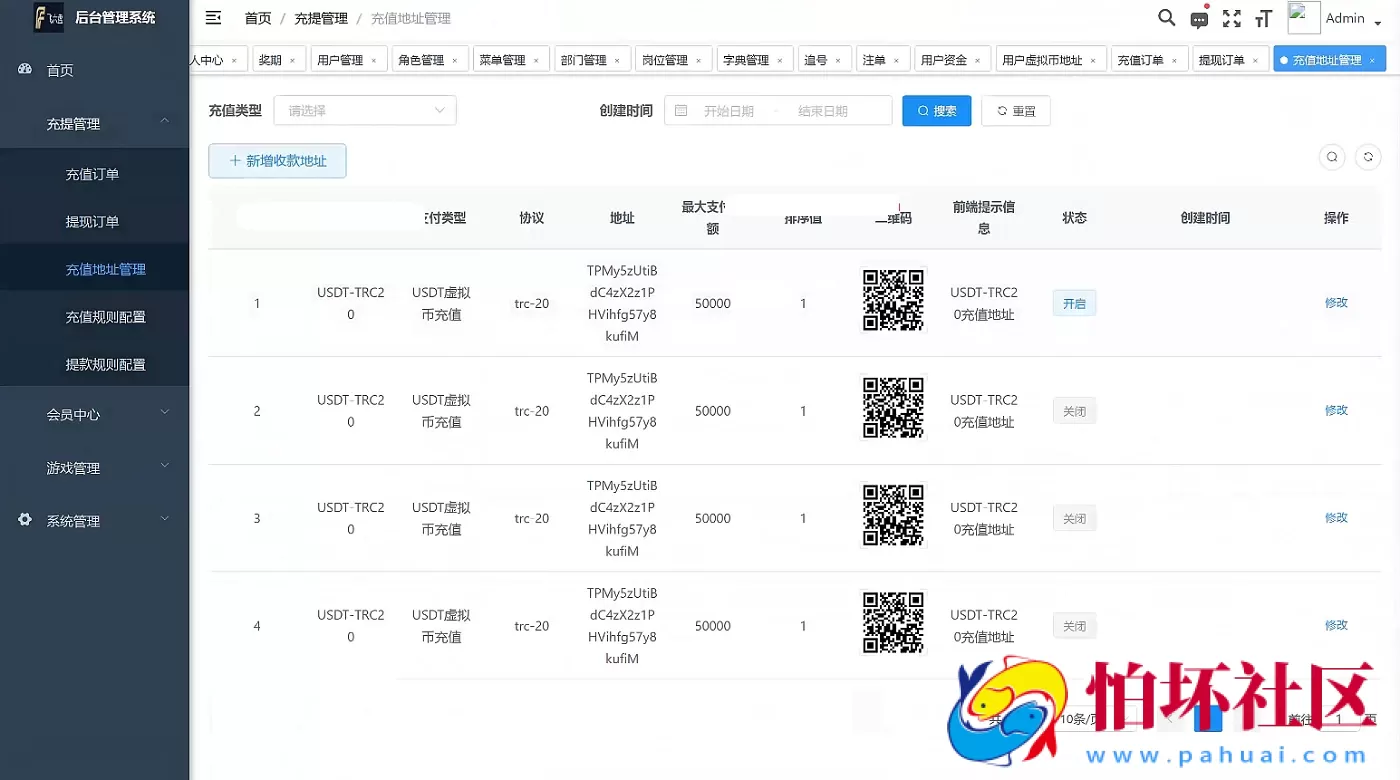Open the global search magnifier in the header

1166,17
